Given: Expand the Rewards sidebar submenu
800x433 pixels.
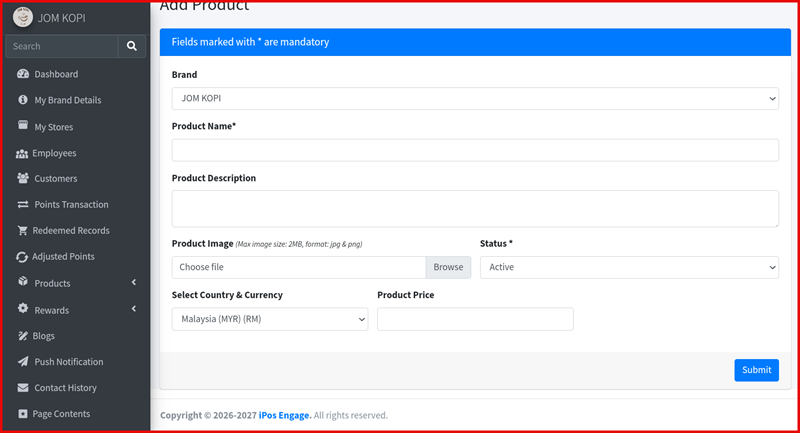Looking at the screenshot, I should point(75,310).
